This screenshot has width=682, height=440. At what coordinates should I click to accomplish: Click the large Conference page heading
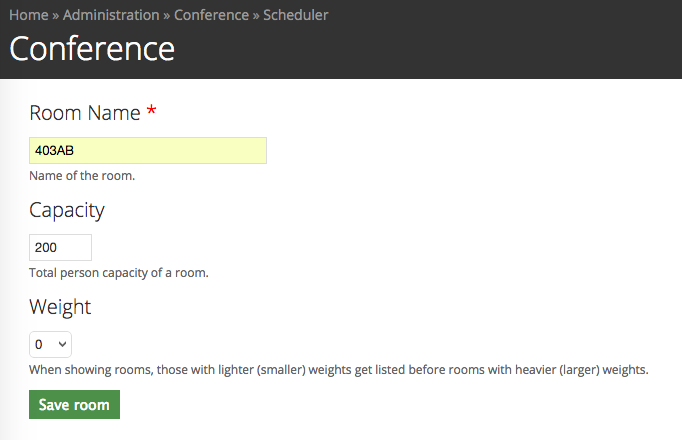click(92, 49)
